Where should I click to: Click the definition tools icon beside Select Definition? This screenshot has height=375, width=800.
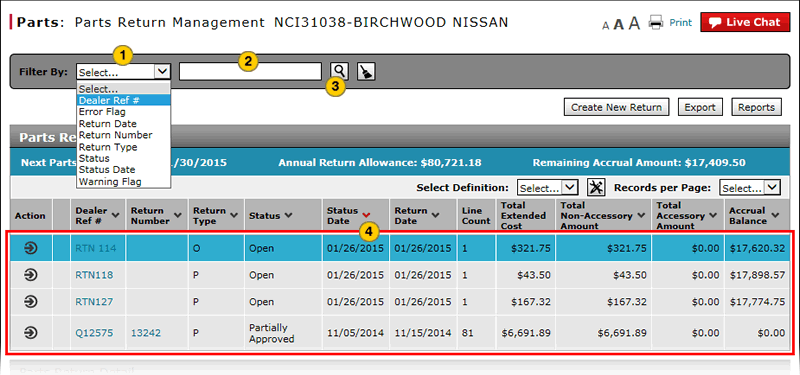(x=595, y=187)
